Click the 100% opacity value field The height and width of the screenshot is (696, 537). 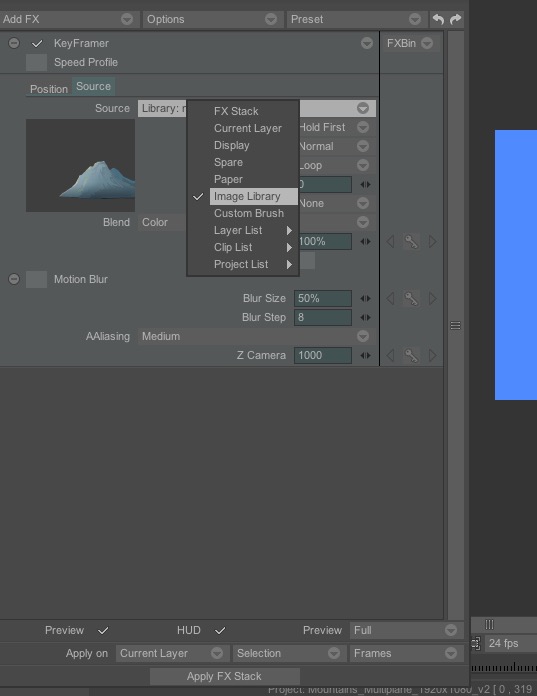pos(325,241)
